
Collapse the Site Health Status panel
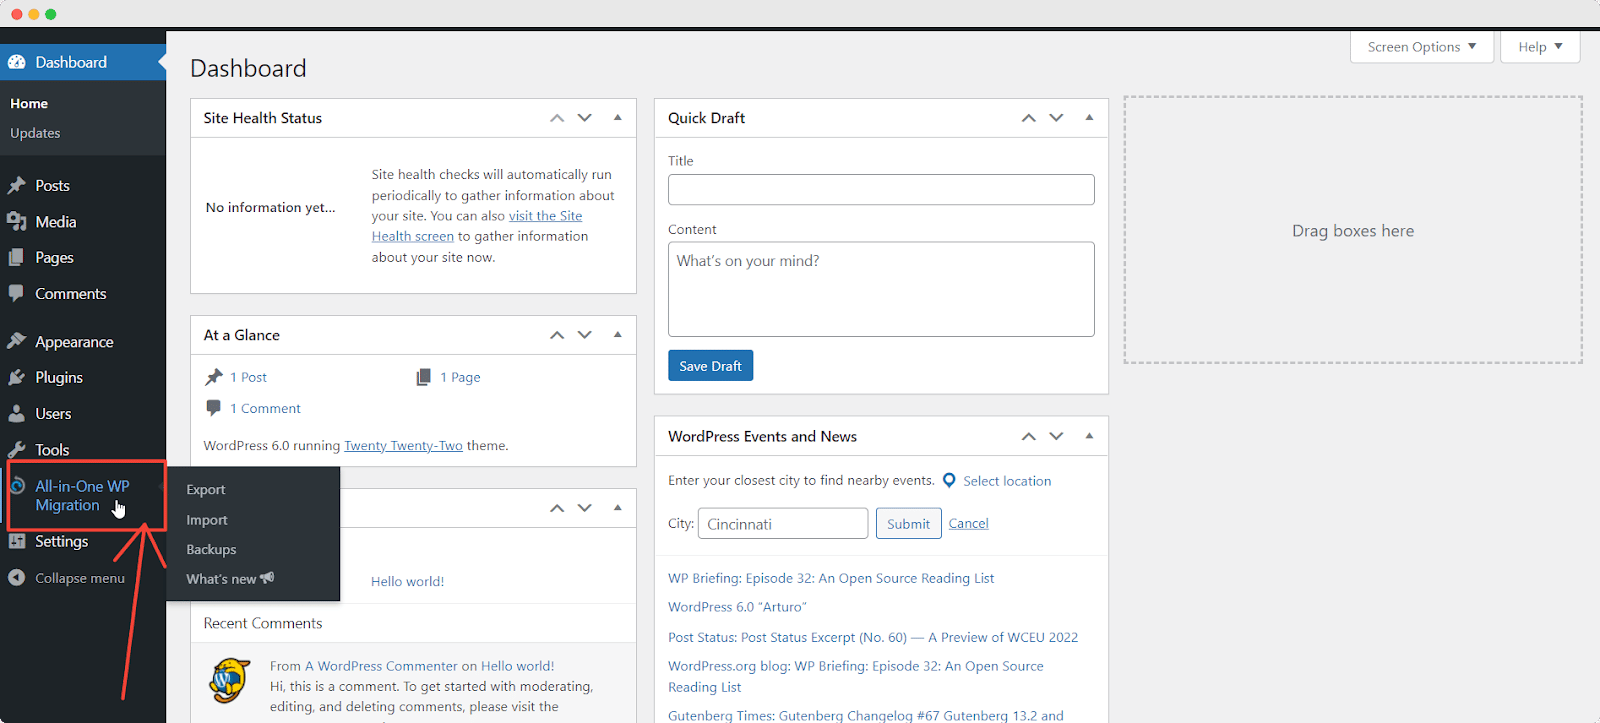(x=618, y=118)
